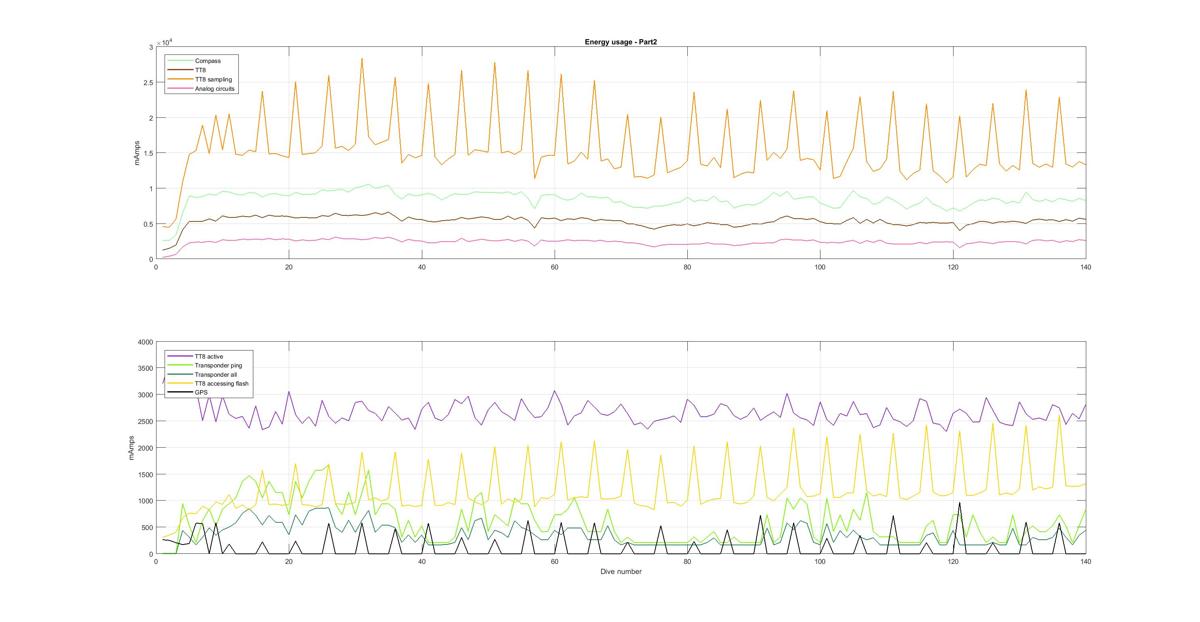
Task: Select the 'Compass' legend entry
Action: coord(208,61)
